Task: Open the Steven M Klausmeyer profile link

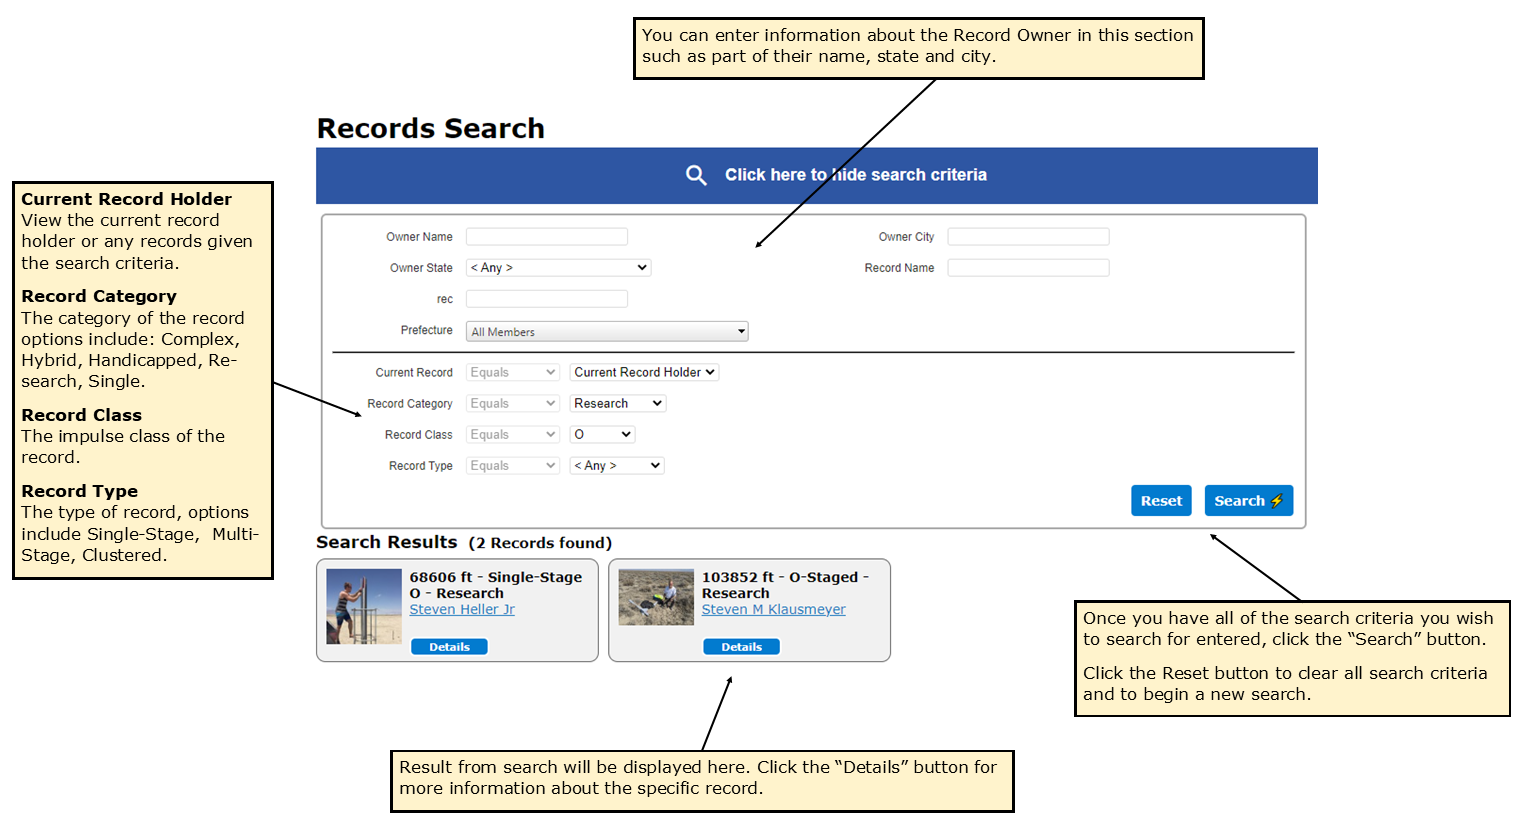Action: pyautogui.click(x=773, y=609)
